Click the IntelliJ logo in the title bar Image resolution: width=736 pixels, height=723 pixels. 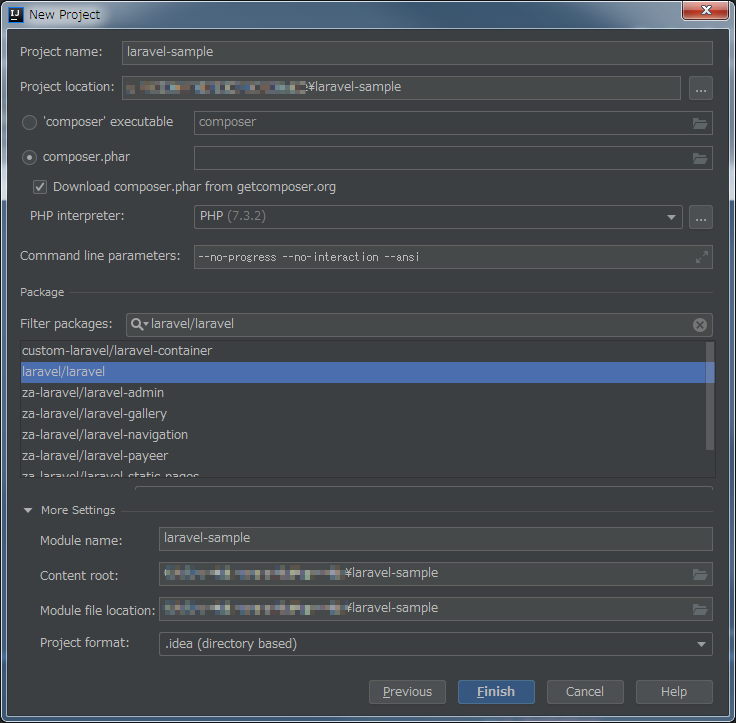15,15
